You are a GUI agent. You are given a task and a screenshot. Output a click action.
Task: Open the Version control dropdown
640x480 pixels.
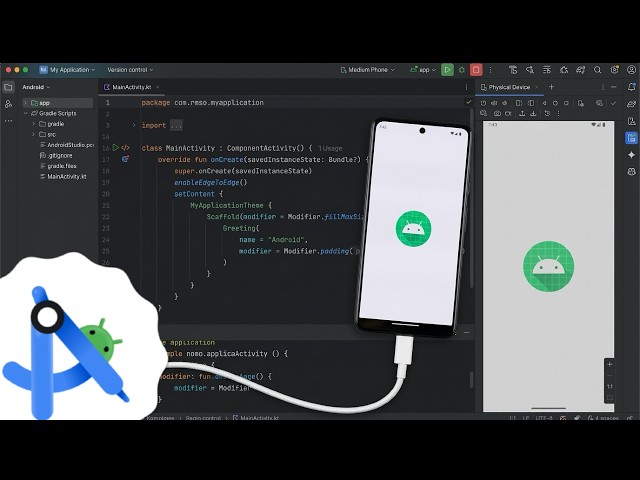(130, 70)
